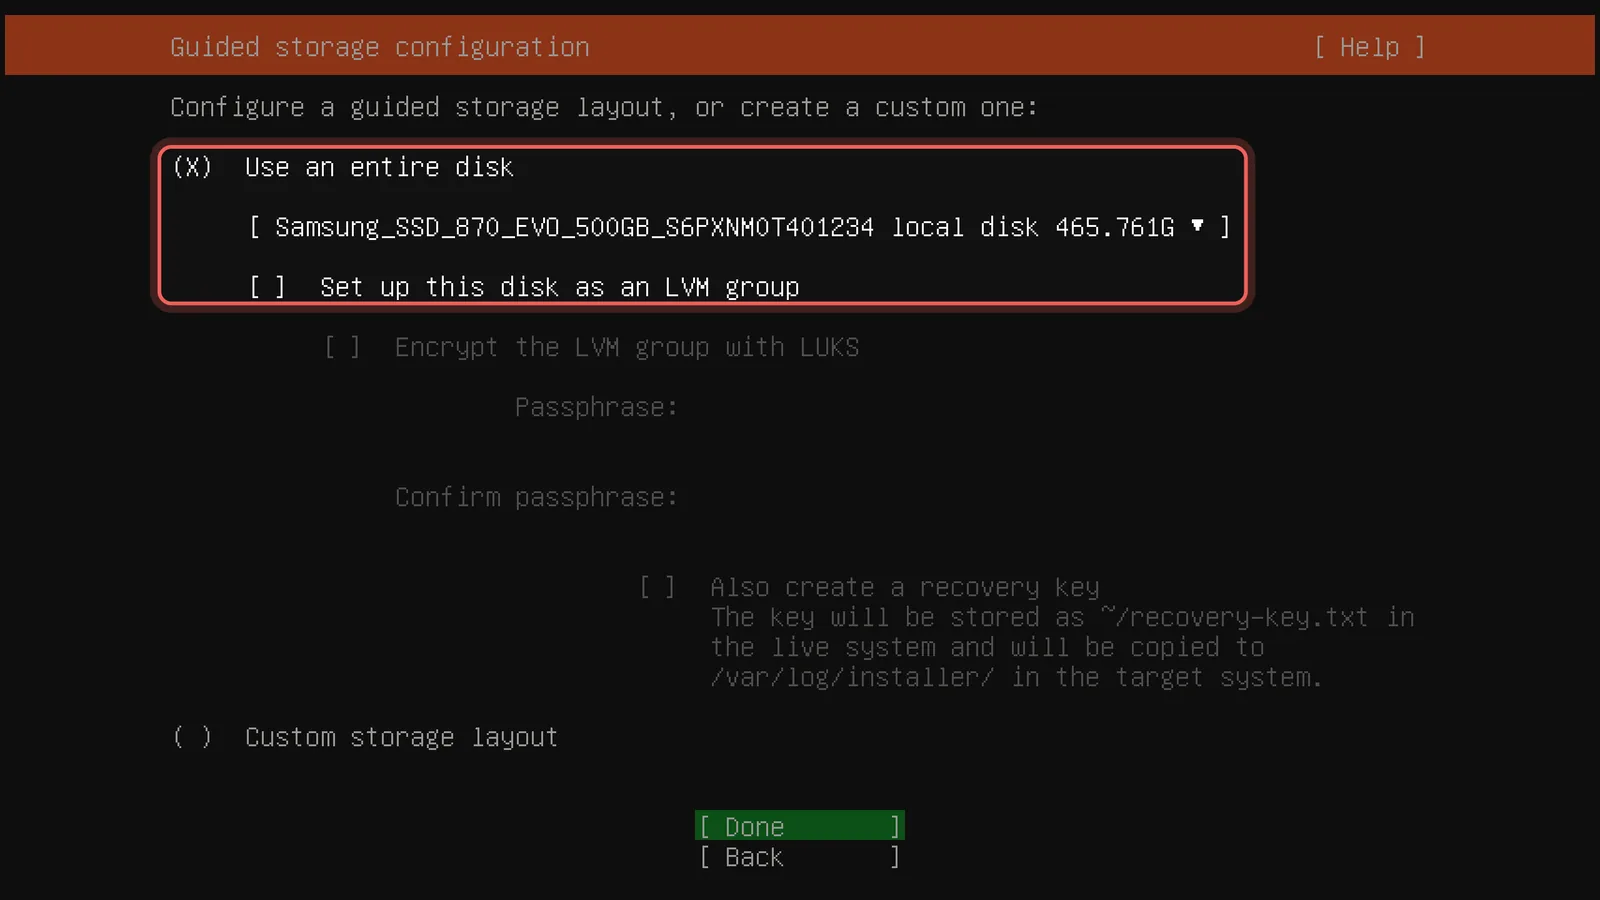Check 'Also create a recovery key' box
The width and height of the screenshot is (1600, 900).
pyautogui.click(x=657, y=587)
